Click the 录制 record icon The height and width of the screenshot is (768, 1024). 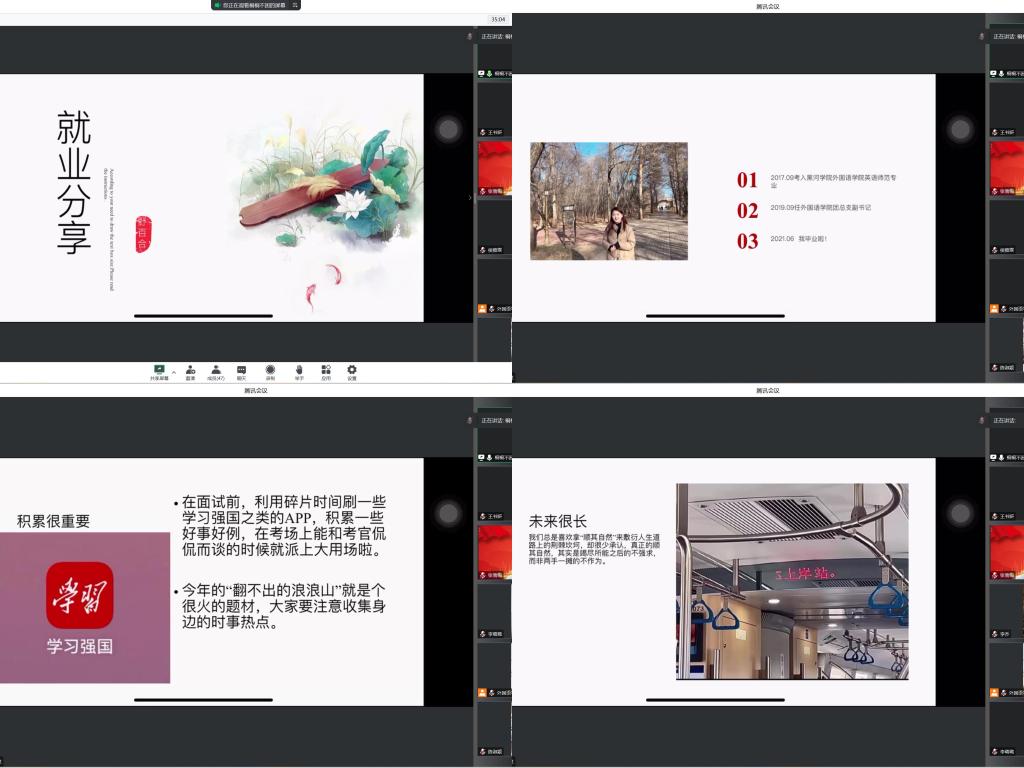pyautogui.click(x=270, y=369)
